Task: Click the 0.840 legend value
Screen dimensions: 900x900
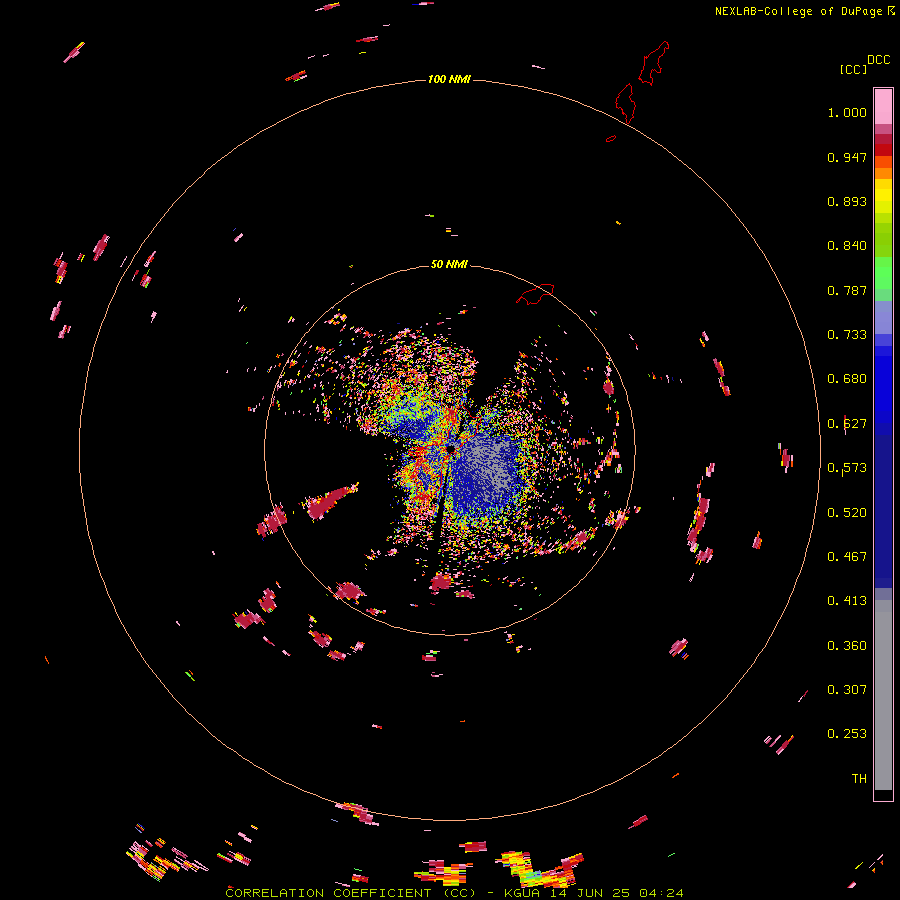Action: click(x=847, y=246)
